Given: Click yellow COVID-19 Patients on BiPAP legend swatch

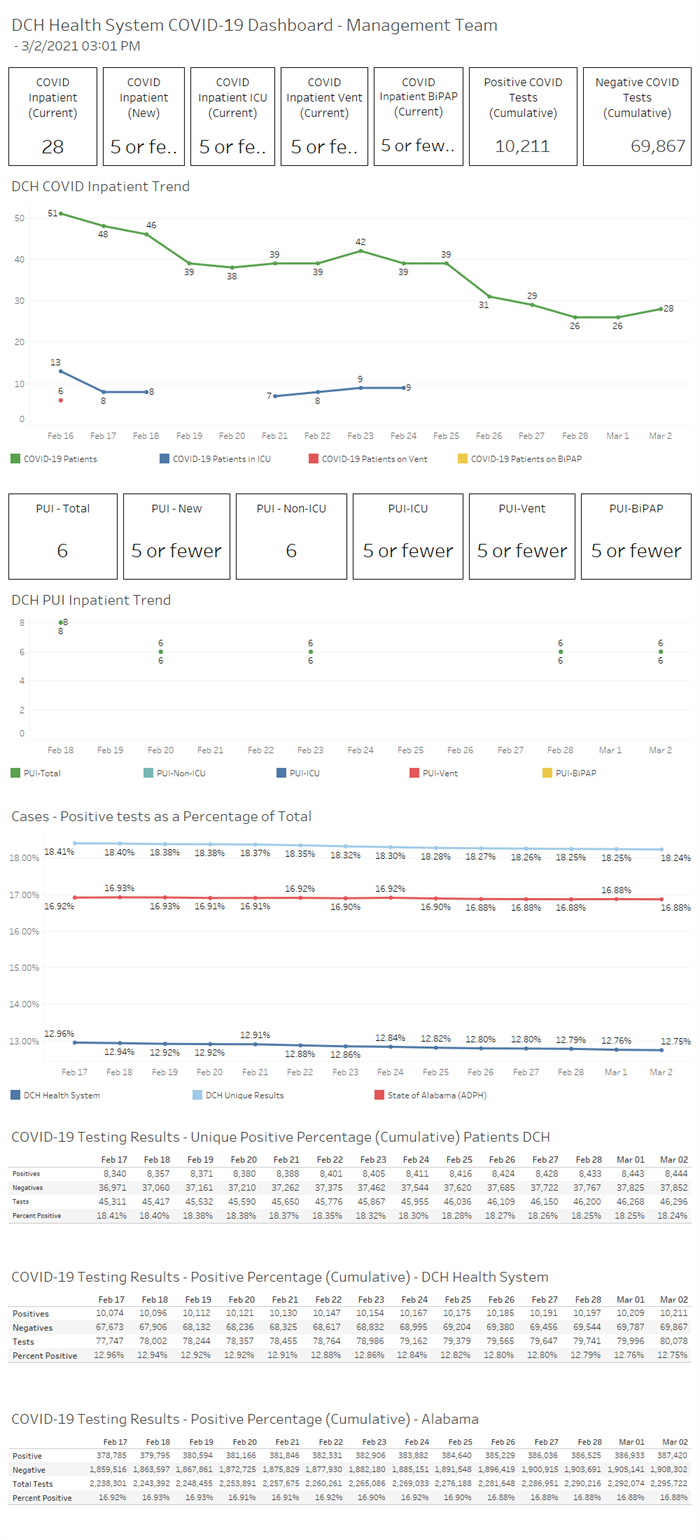Looking at the screenshot, I should [462, 459].
